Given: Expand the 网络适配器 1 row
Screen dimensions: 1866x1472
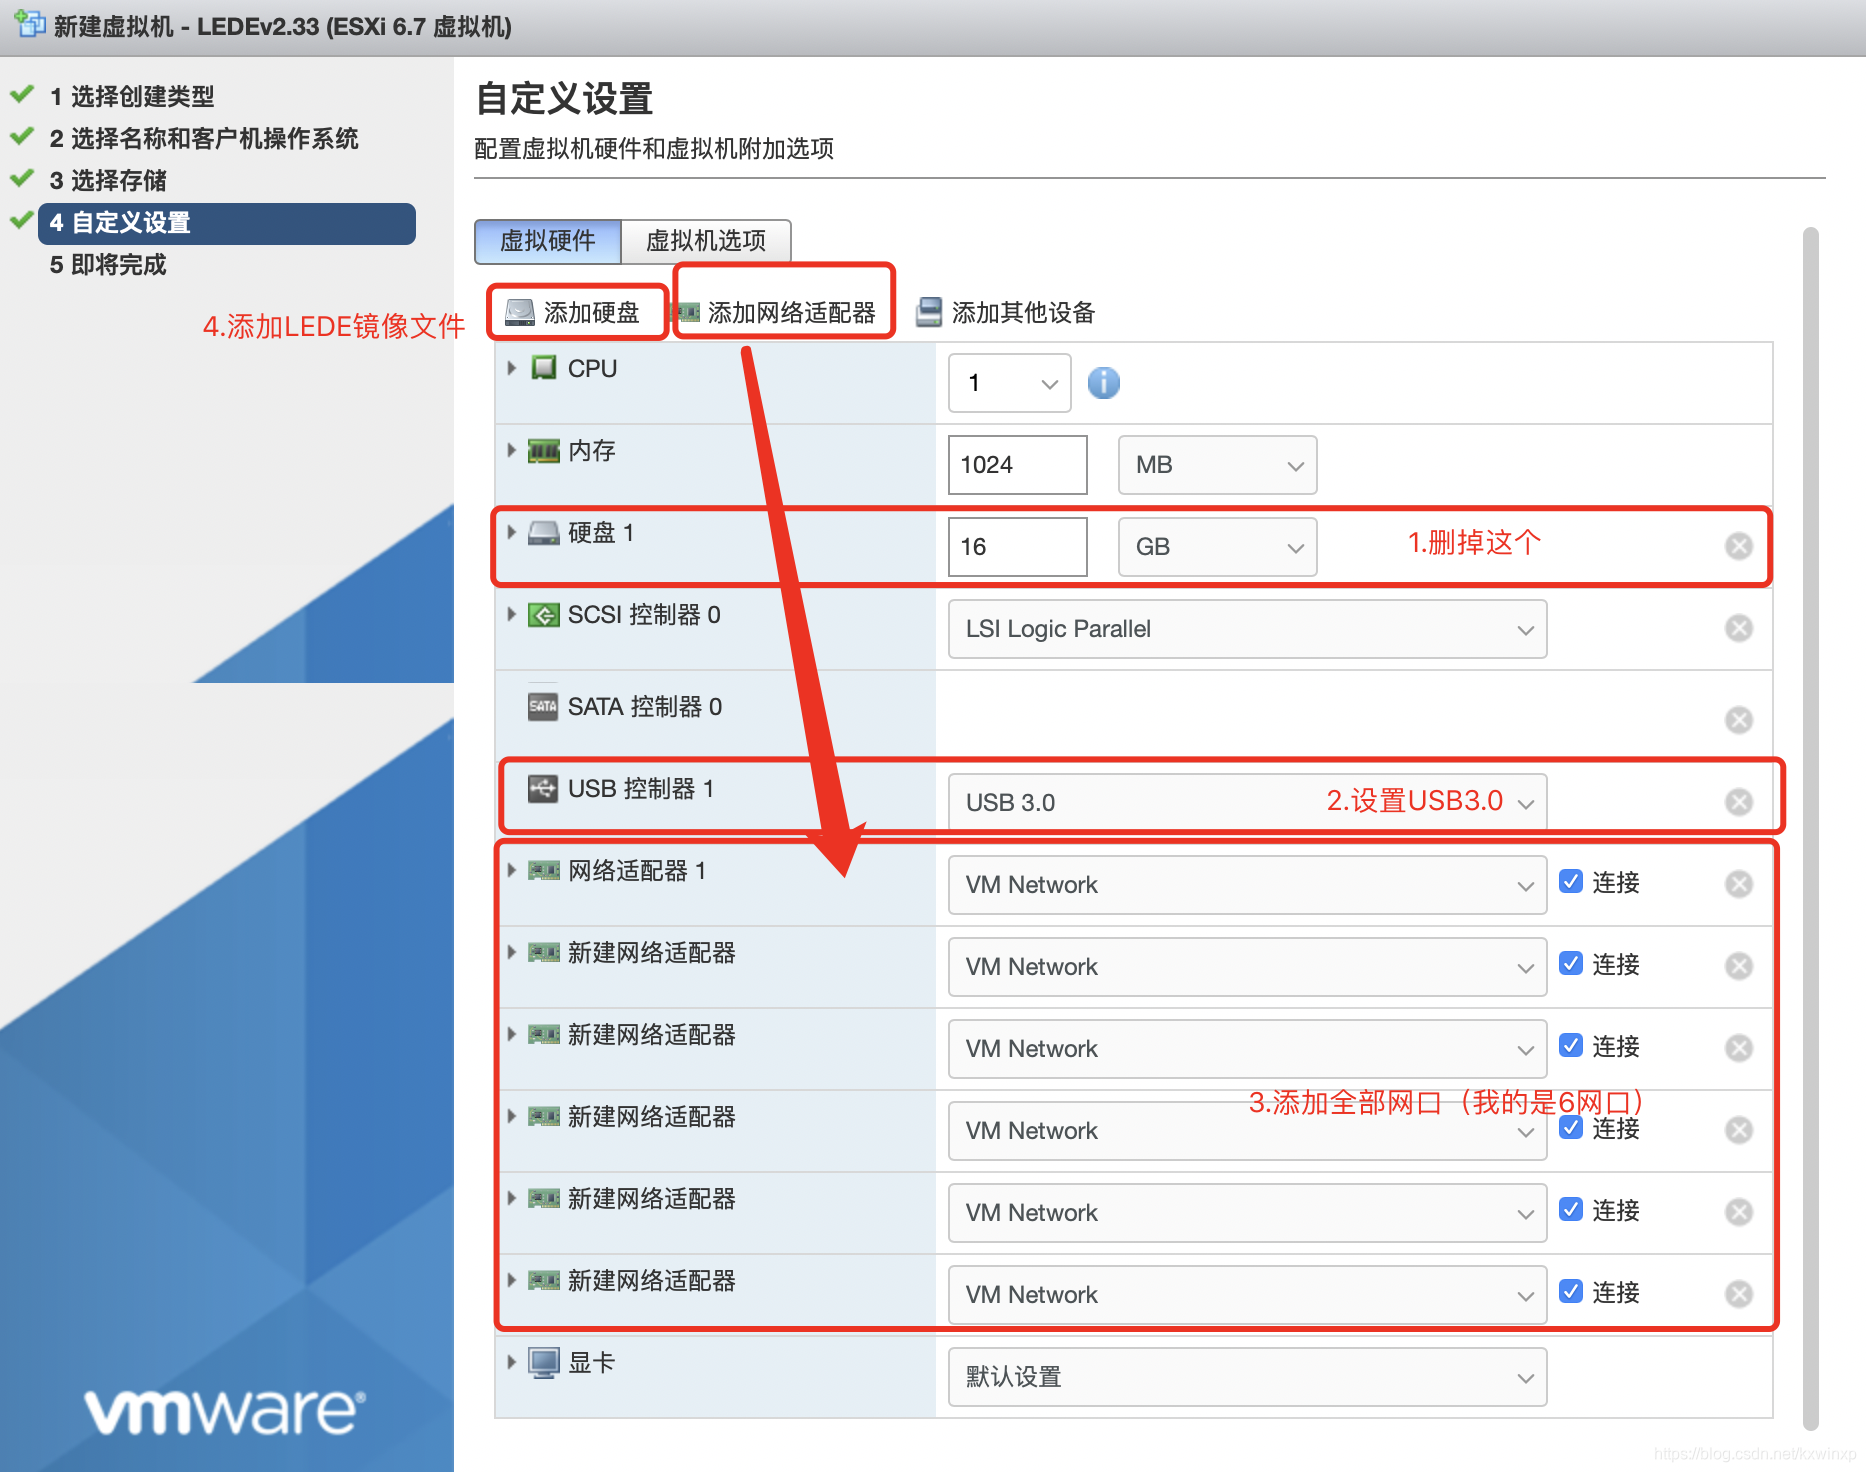Looking at the screenshot, I should [511, 870].
